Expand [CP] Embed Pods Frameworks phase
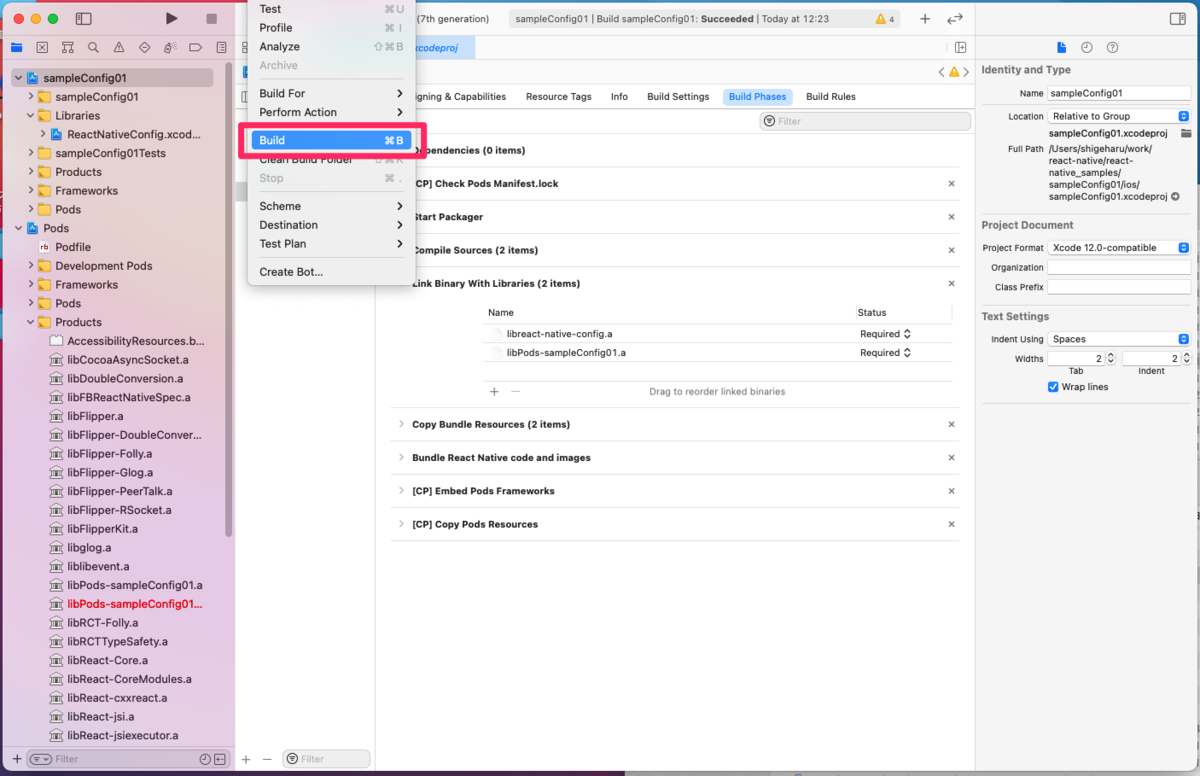This screenshot has height=776, width=1200. (401, 491)
